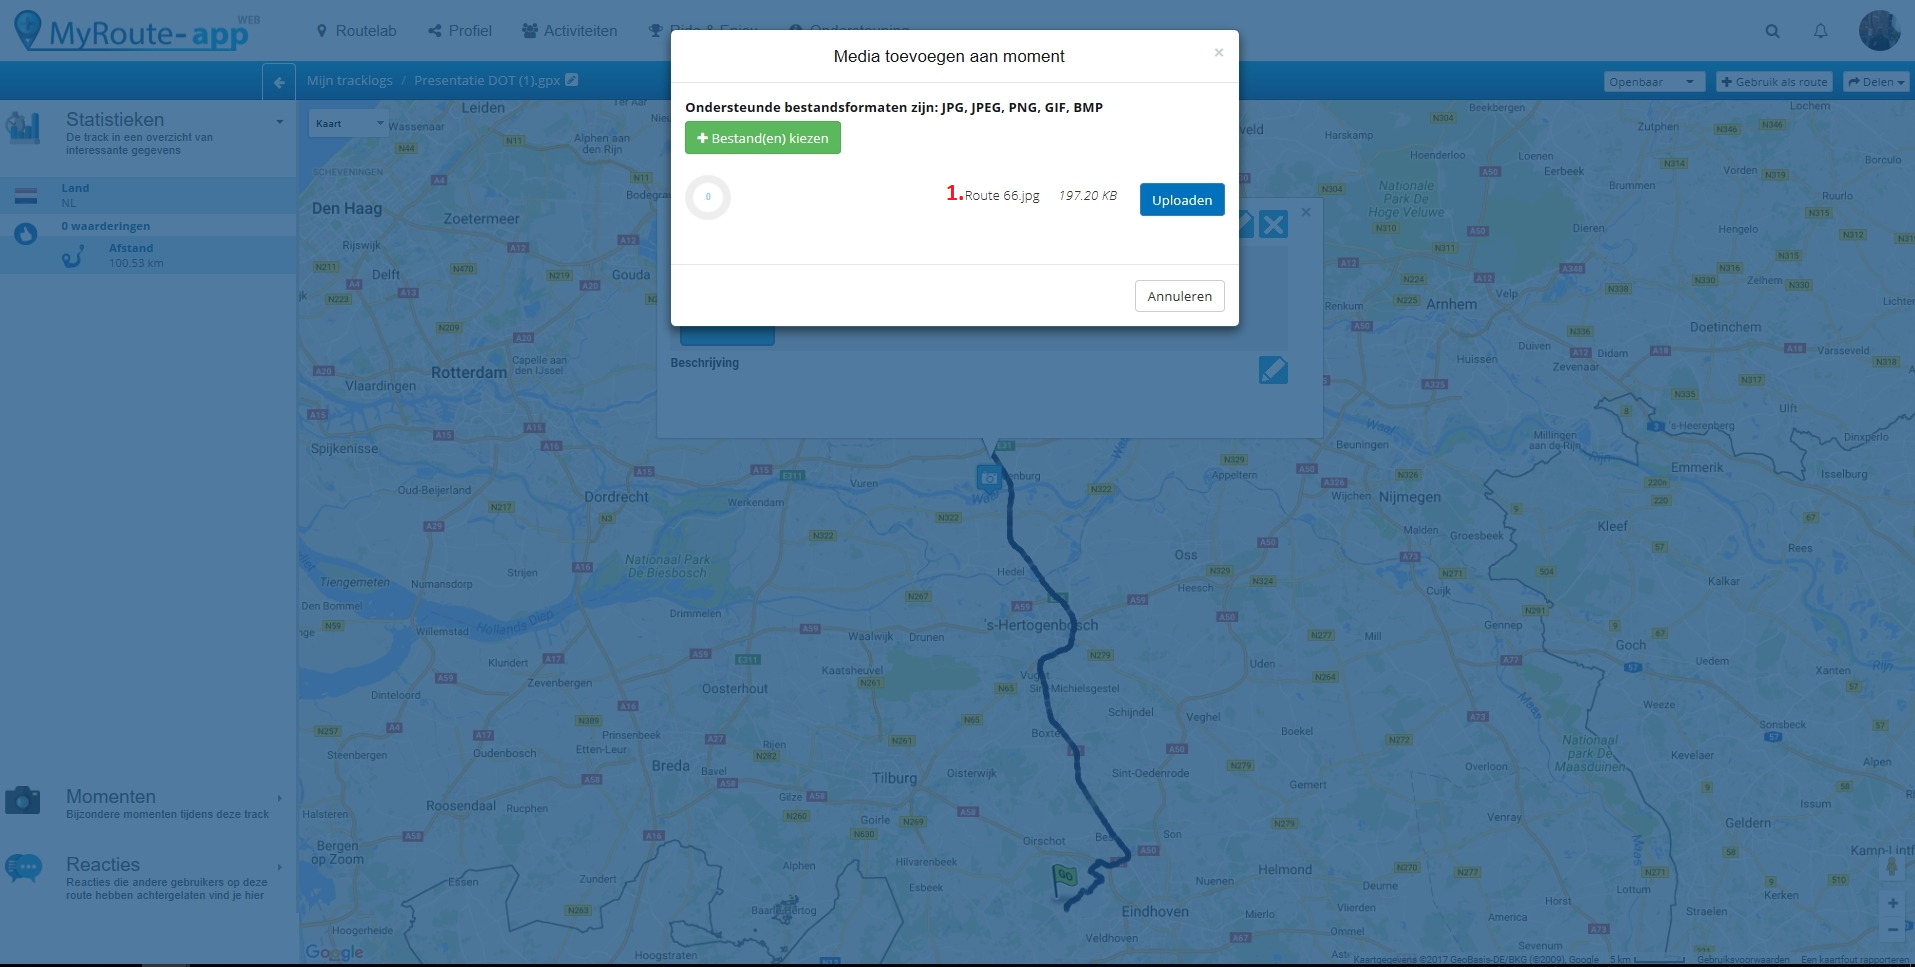Image resolution: width=1915 pixels, height=967 pixels.
Task: Click the Street View pegman icon
Action: [1891, 866]
